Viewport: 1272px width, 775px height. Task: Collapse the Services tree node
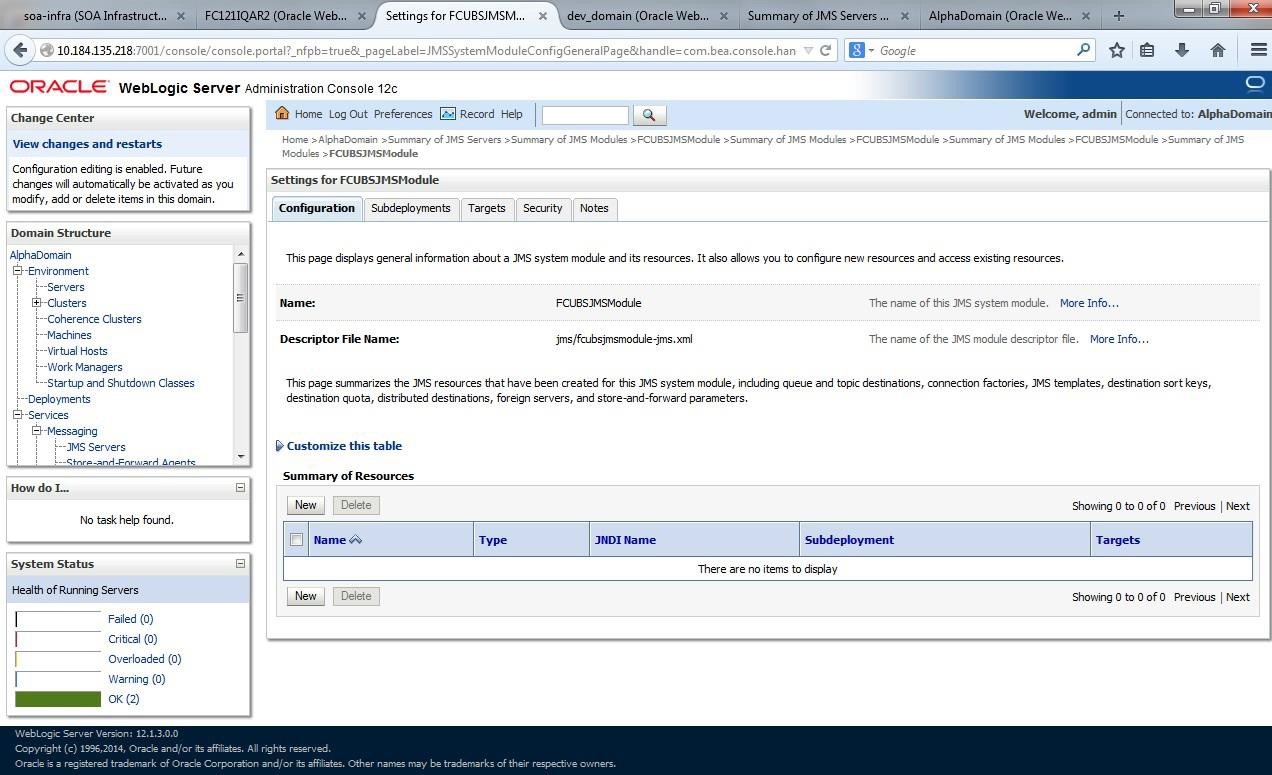coord(18,415)
